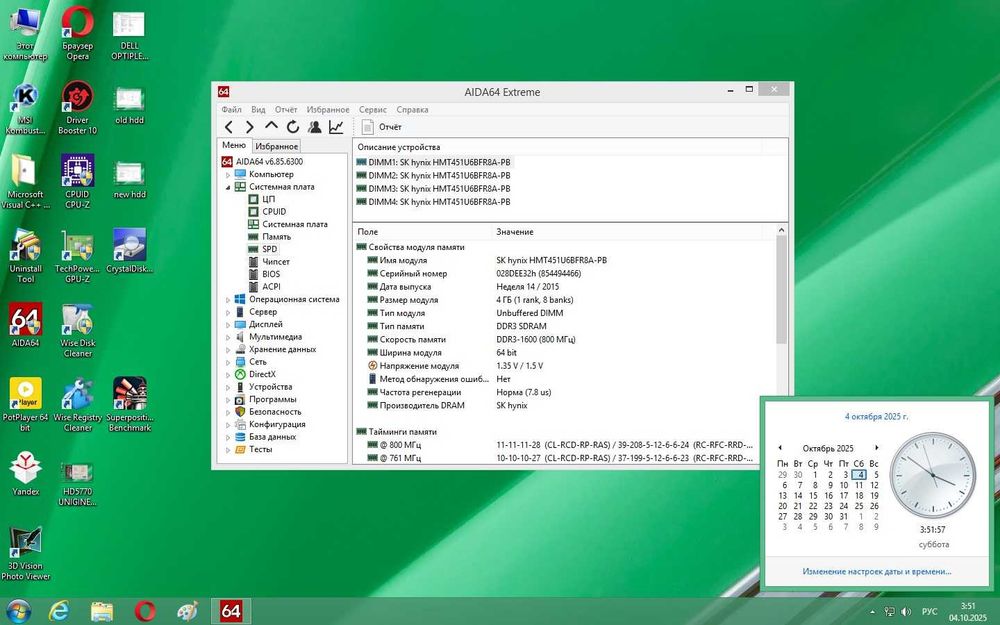Click the user profile toolbar icon

[315, 127]
